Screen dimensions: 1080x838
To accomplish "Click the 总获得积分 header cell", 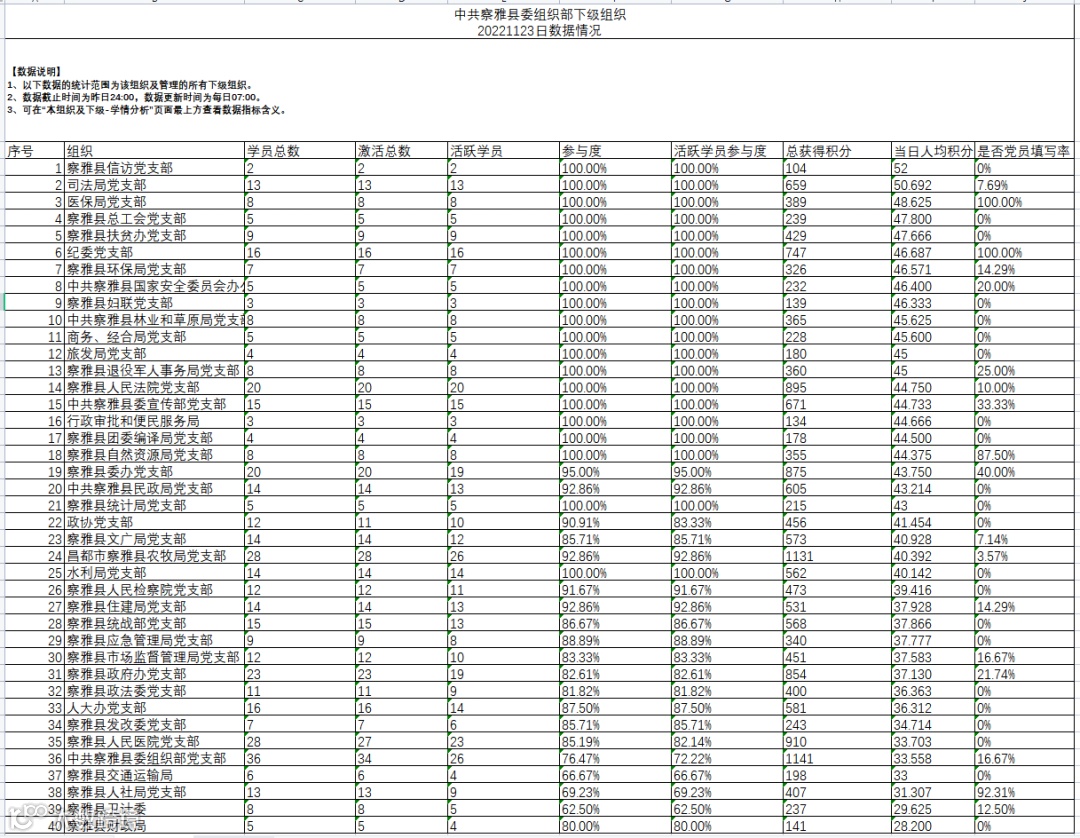I will point(838,151).
